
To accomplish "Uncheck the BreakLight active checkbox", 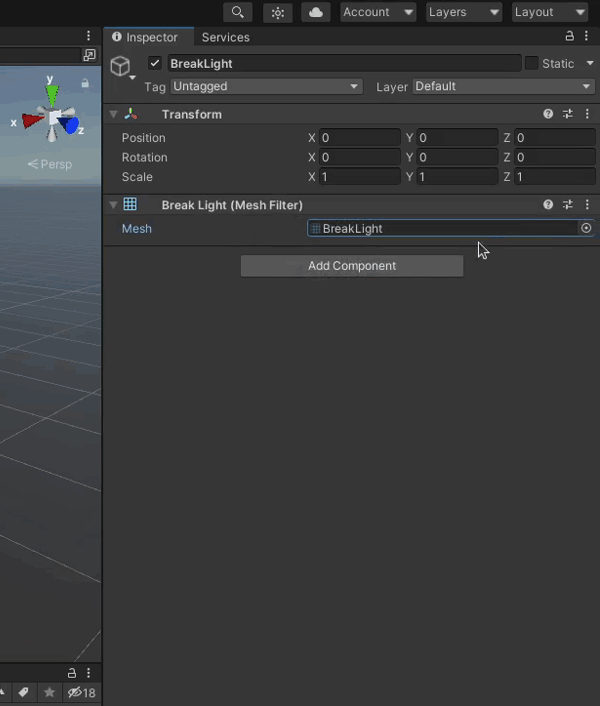I will (x=155, y=63).
